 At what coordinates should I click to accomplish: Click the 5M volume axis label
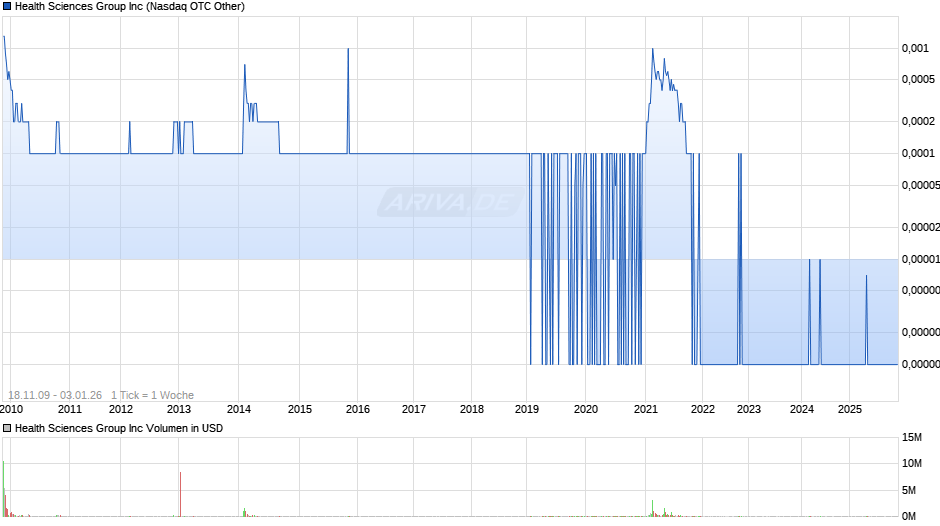[x=909, y=490]
